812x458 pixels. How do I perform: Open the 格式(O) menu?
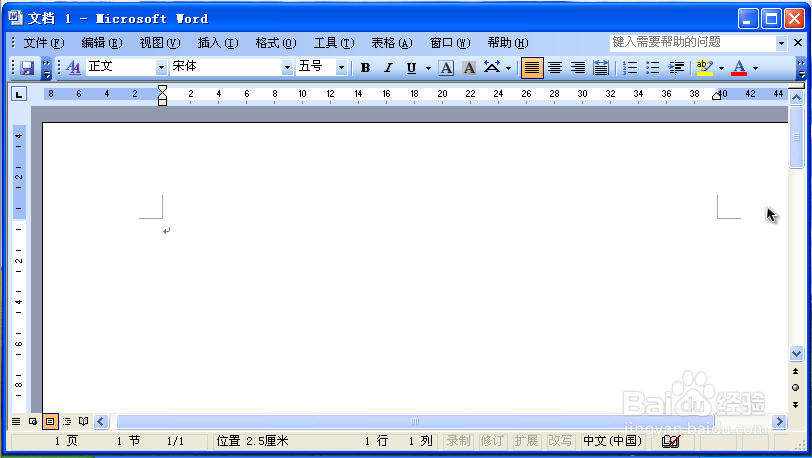pos(276,42)
